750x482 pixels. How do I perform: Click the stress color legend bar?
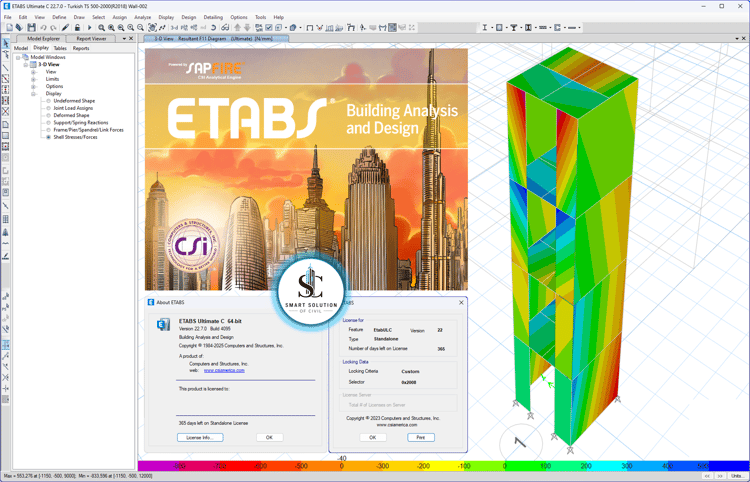tap(443, 466)
